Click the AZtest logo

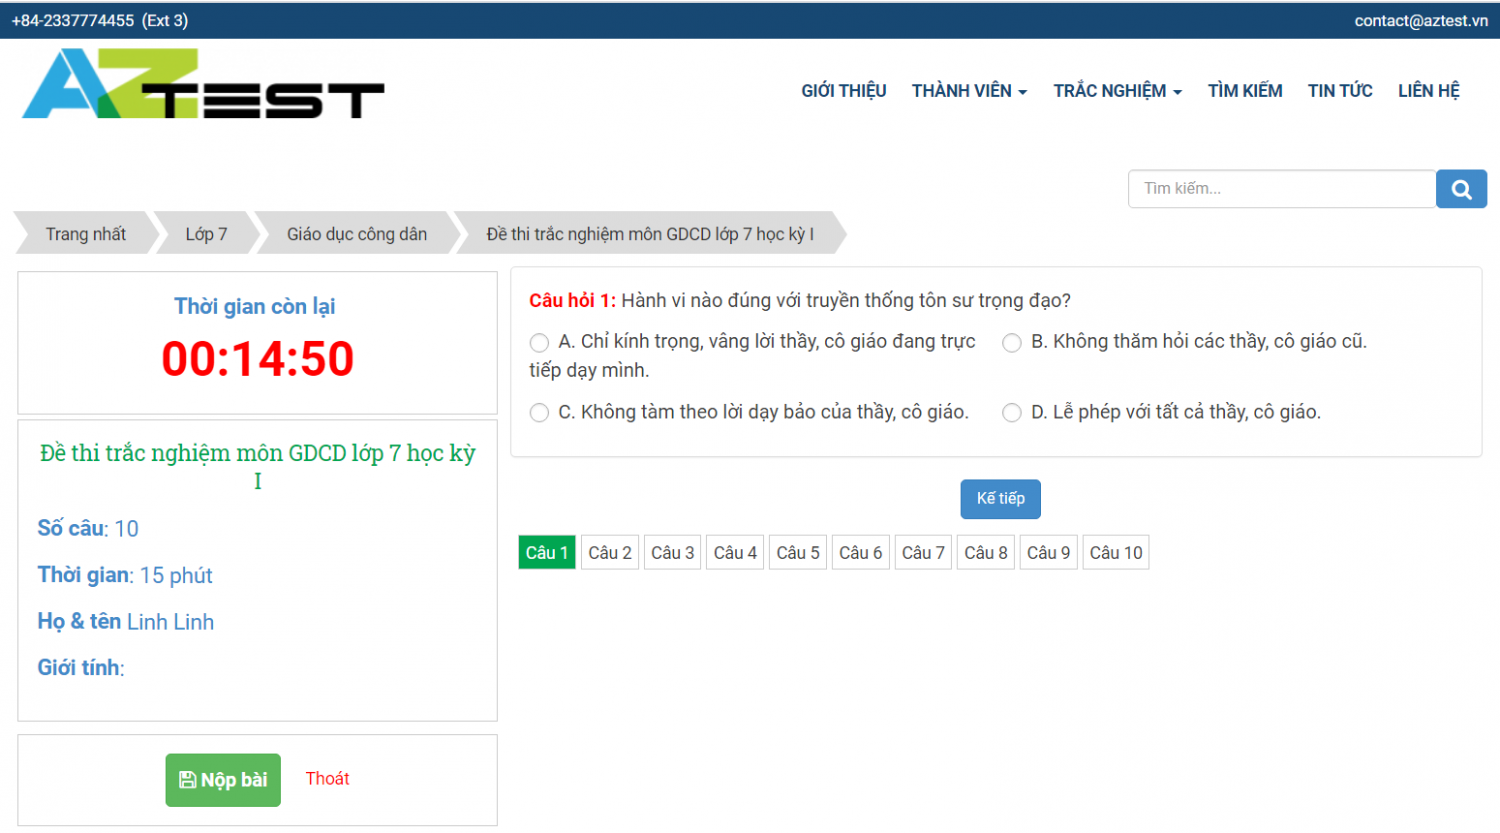pyautogui.click(x=203, y=84)
